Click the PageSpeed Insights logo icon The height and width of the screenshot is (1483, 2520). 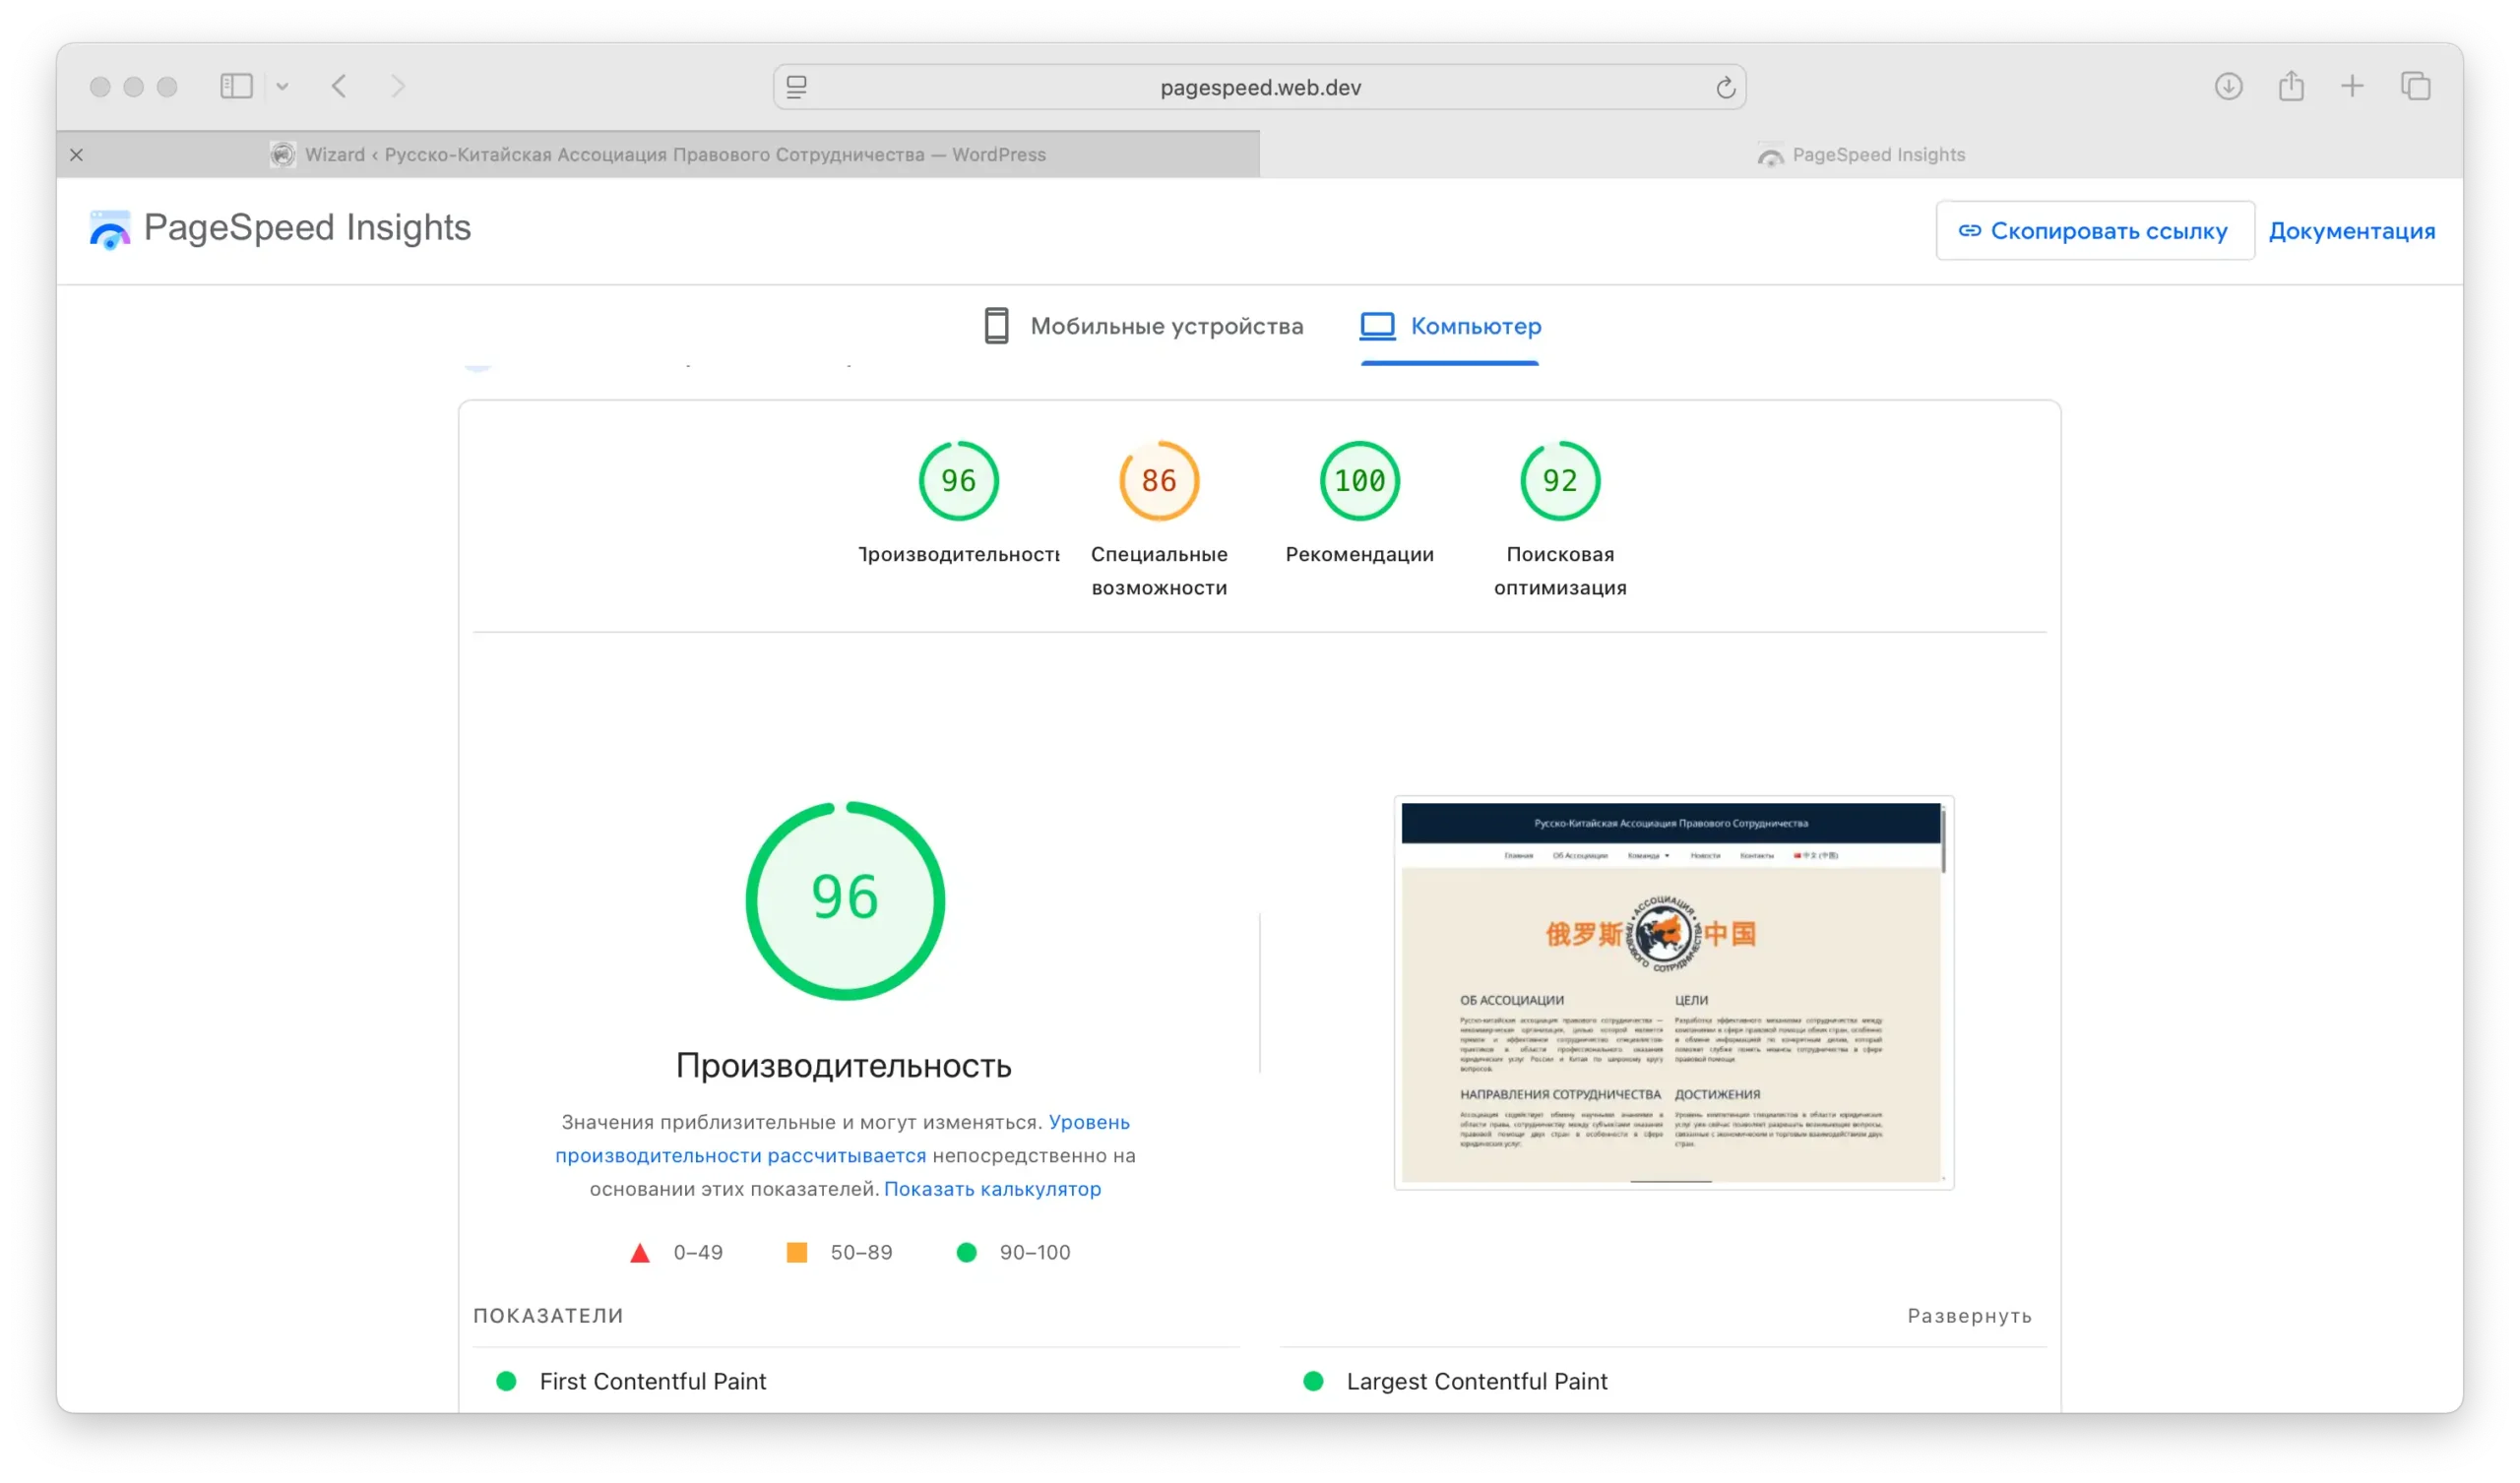[110, 230]
